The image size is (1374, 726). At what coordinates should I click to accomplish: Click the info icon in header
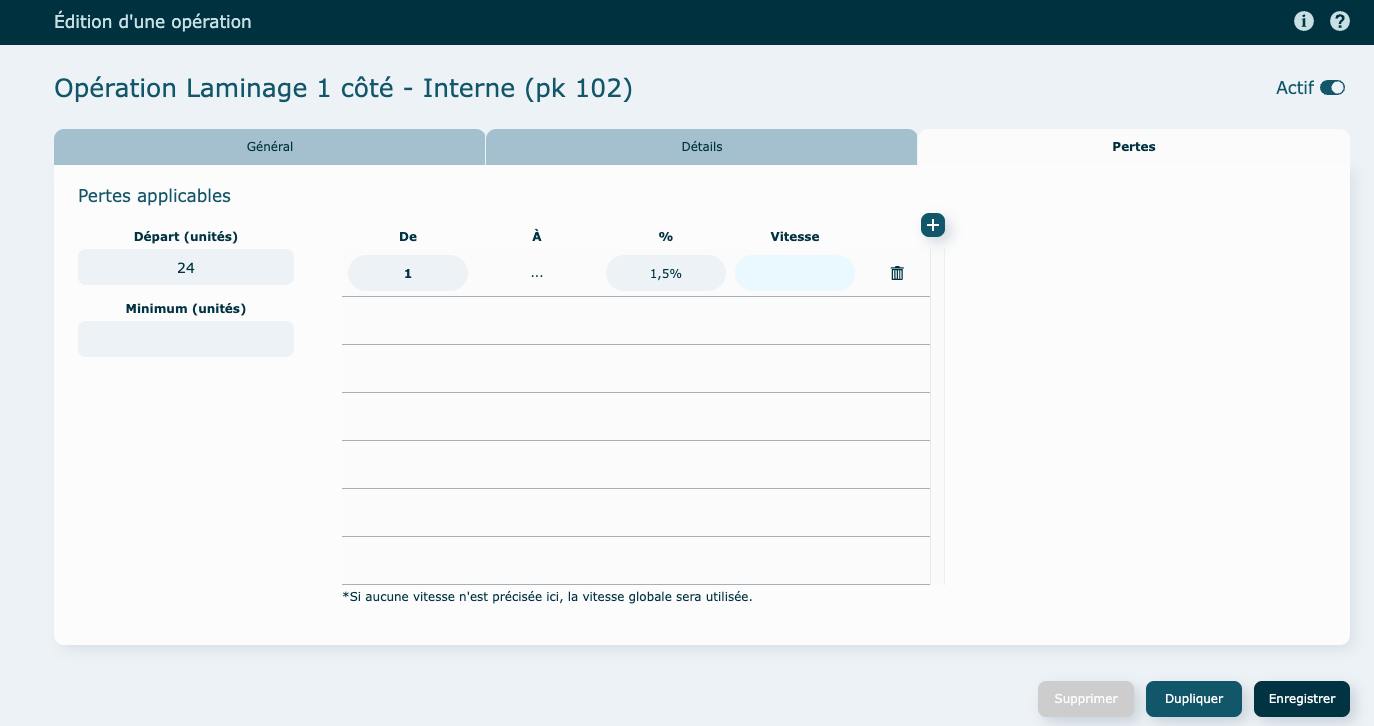tap(1303, 22)
